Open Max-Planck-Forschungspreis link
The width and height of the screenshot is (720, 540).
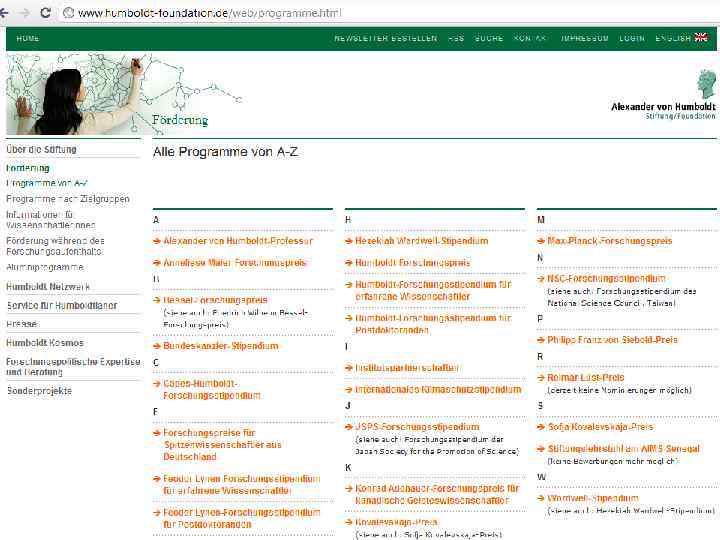point(609,241)
